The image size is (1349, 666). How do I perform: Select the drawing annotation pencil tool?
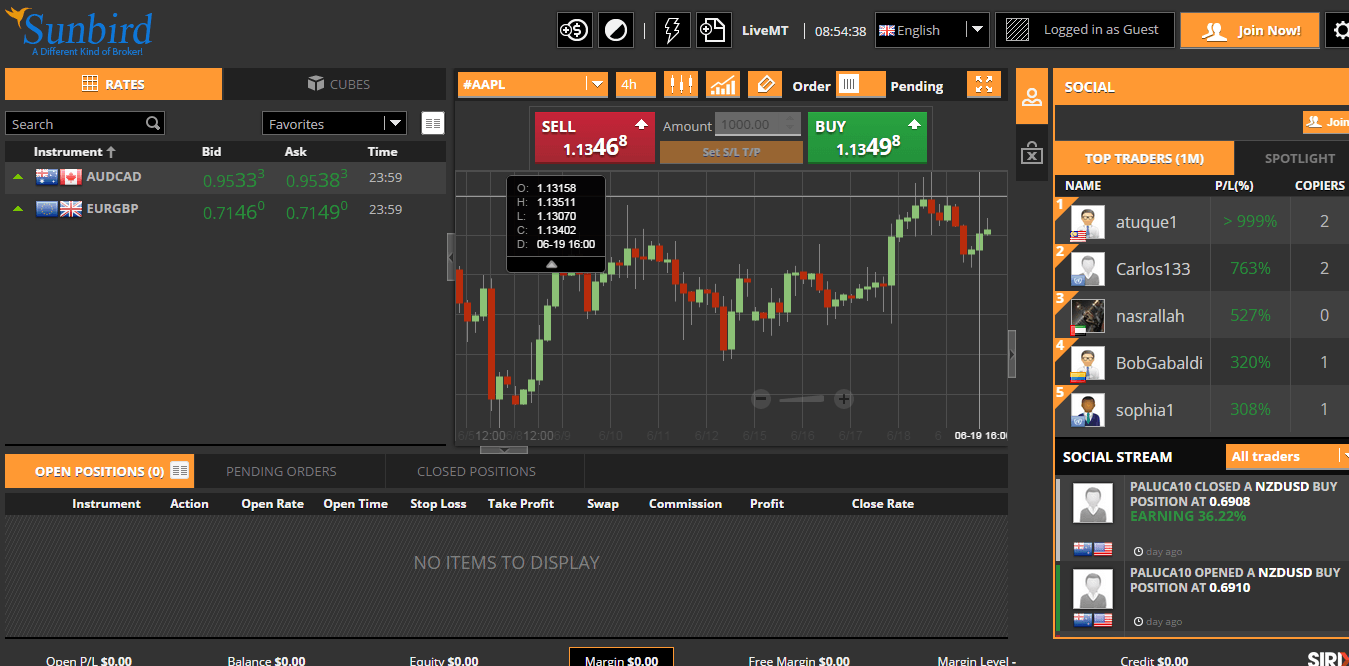(764, 85)
